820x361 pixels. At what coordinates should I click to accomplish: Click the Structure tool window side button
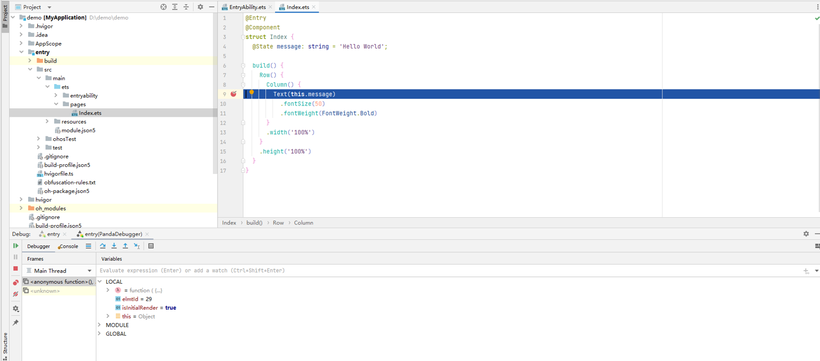pyautogui.click(x=5, y=345)
